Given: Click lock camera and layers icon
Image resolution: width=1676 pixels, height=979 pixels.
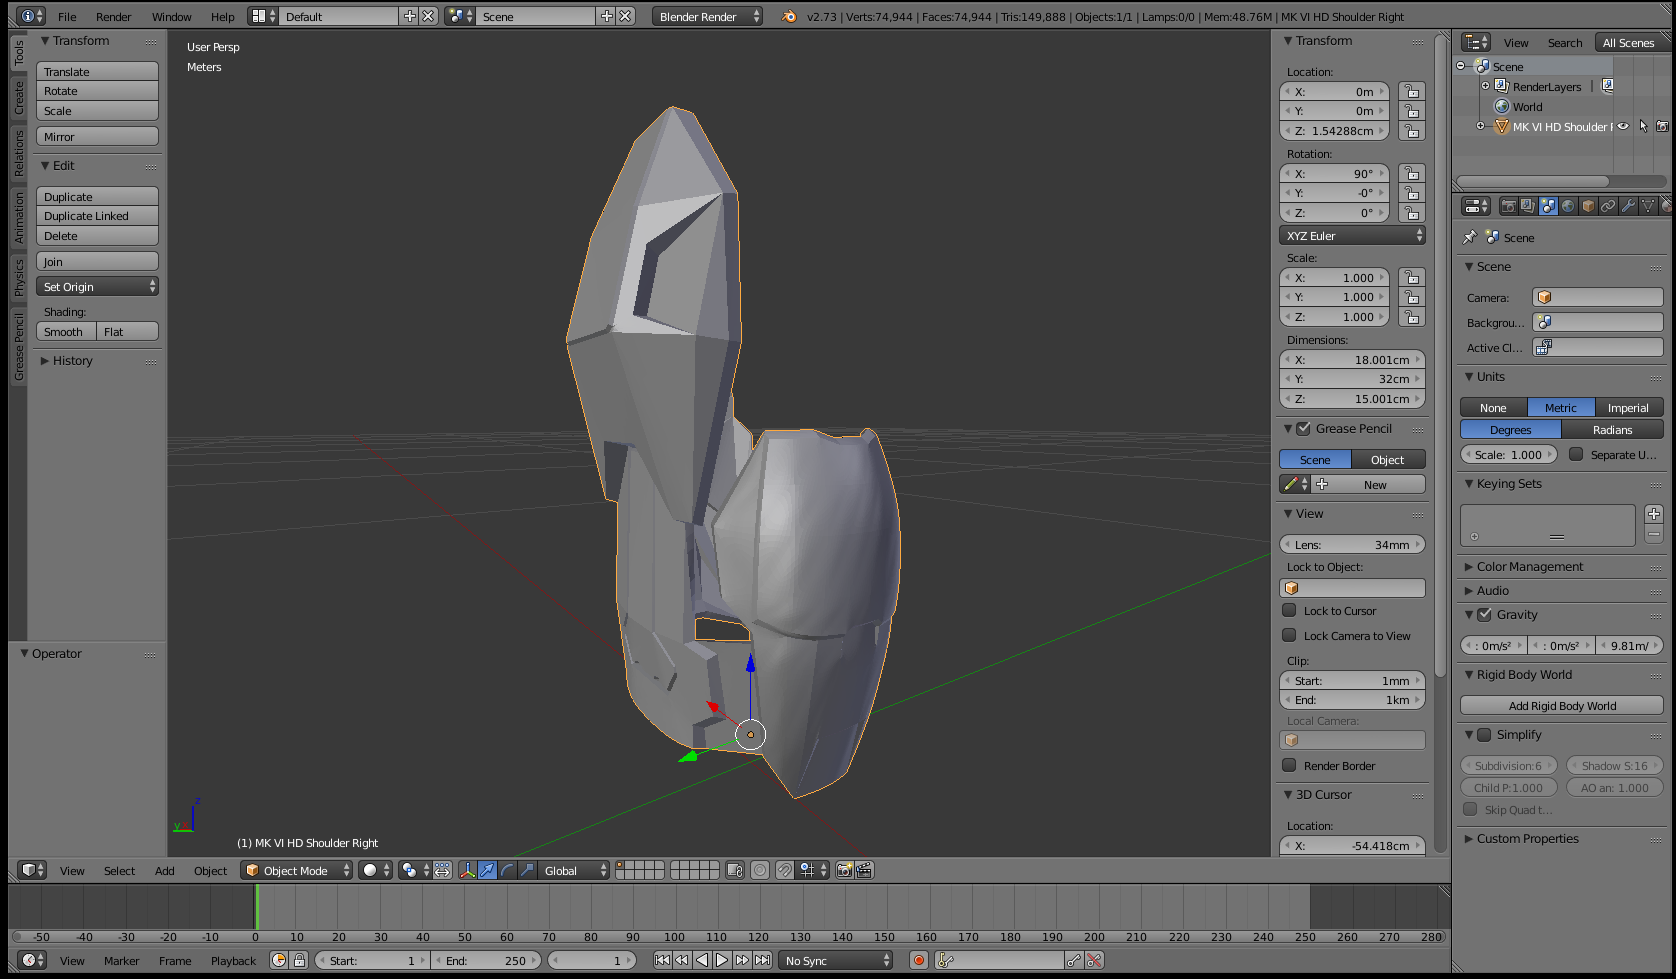Looking at the screenshot, I should 734,871.
